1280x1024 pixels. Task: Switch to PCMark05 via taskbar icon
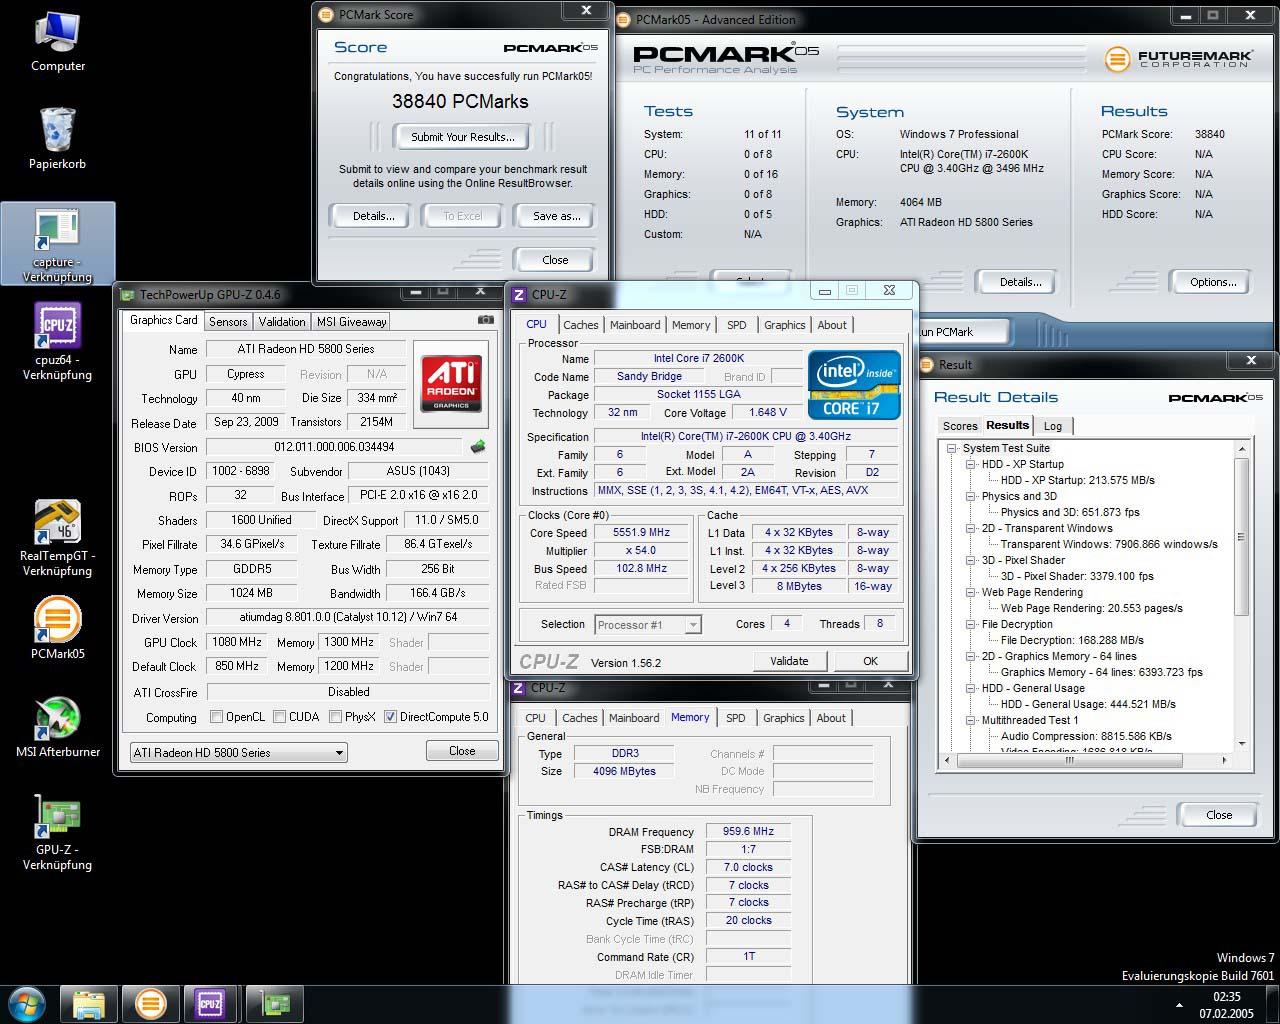coord(150,1003)
